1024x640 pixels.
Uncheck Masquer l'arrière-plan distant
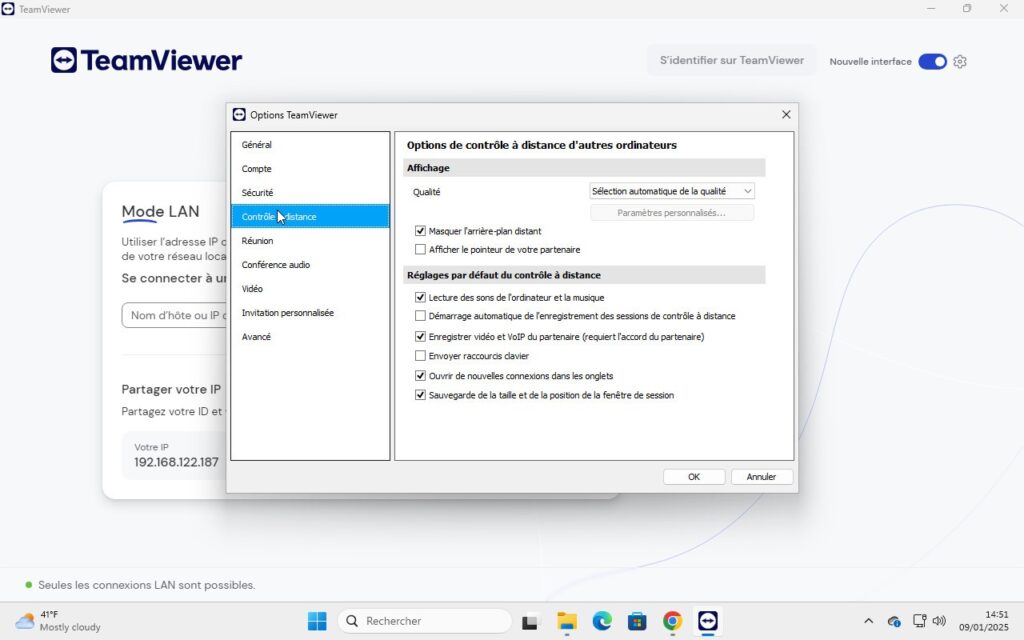(x=420, y=231)
